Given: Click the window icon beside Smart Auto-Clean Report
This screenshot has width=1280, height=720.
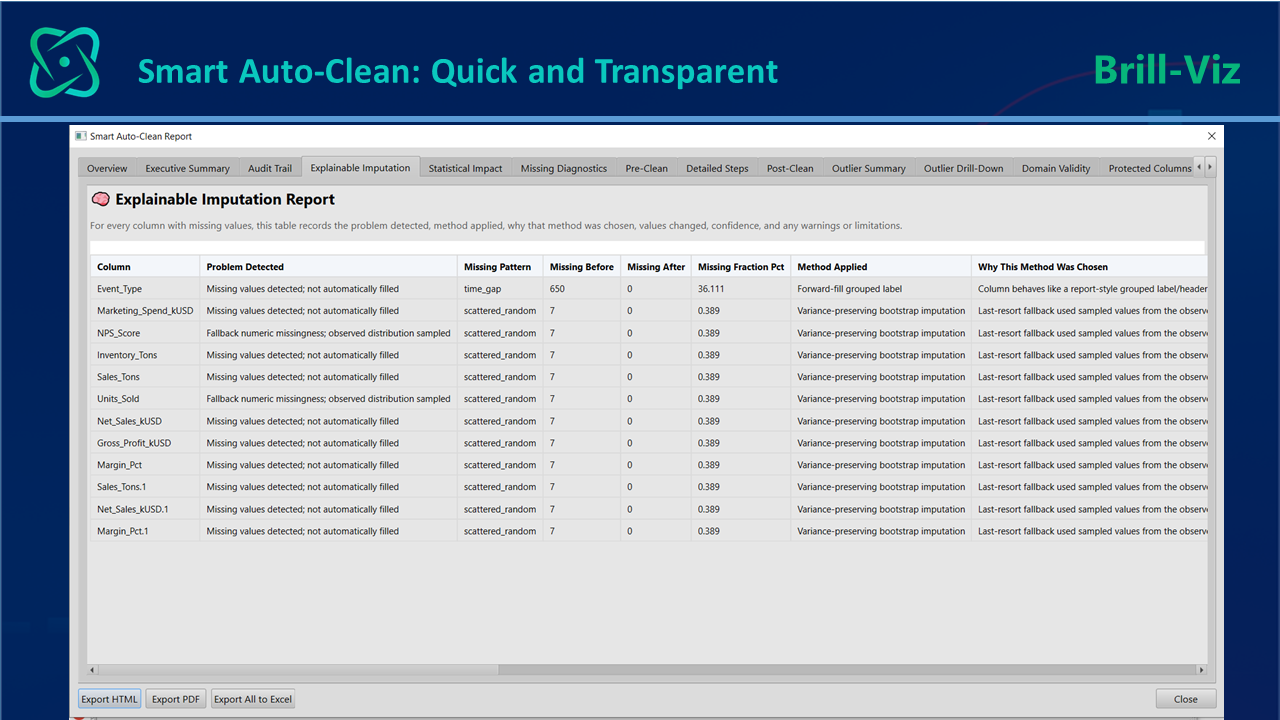Looking at the screenshot, I should [x=81, y=136].
